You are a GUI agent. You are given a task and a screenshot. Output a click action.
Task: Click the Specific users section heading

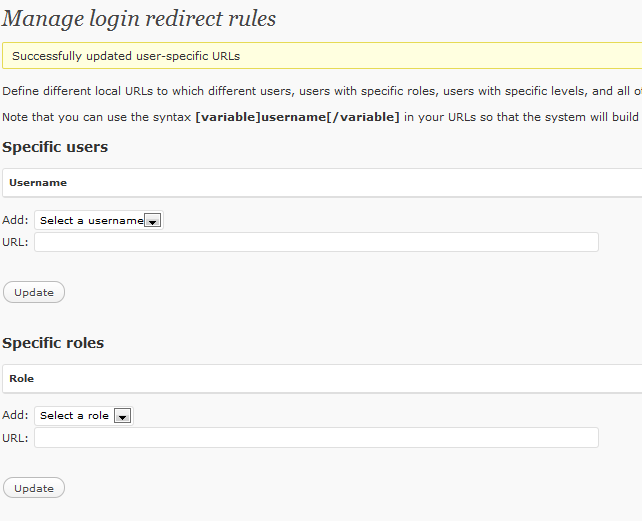(55, 147)
